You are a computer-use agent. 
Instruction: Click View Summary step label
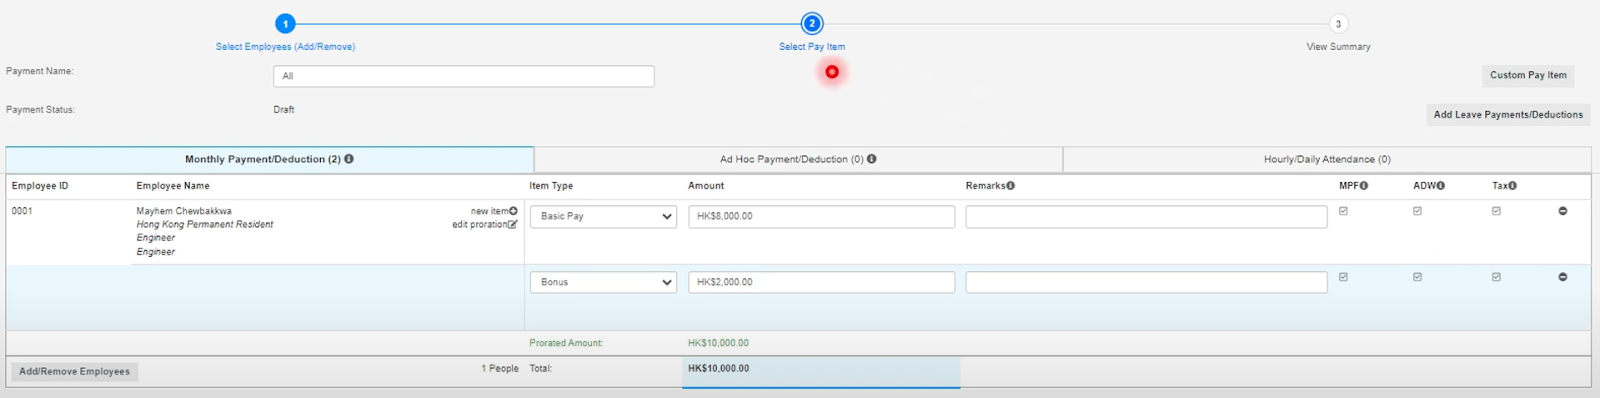[x=1338, y=47]
